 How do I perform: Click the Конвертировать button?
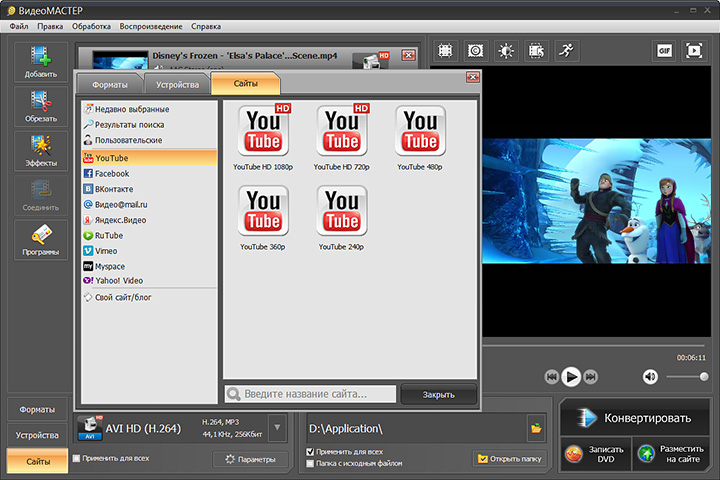click(636, 418)
